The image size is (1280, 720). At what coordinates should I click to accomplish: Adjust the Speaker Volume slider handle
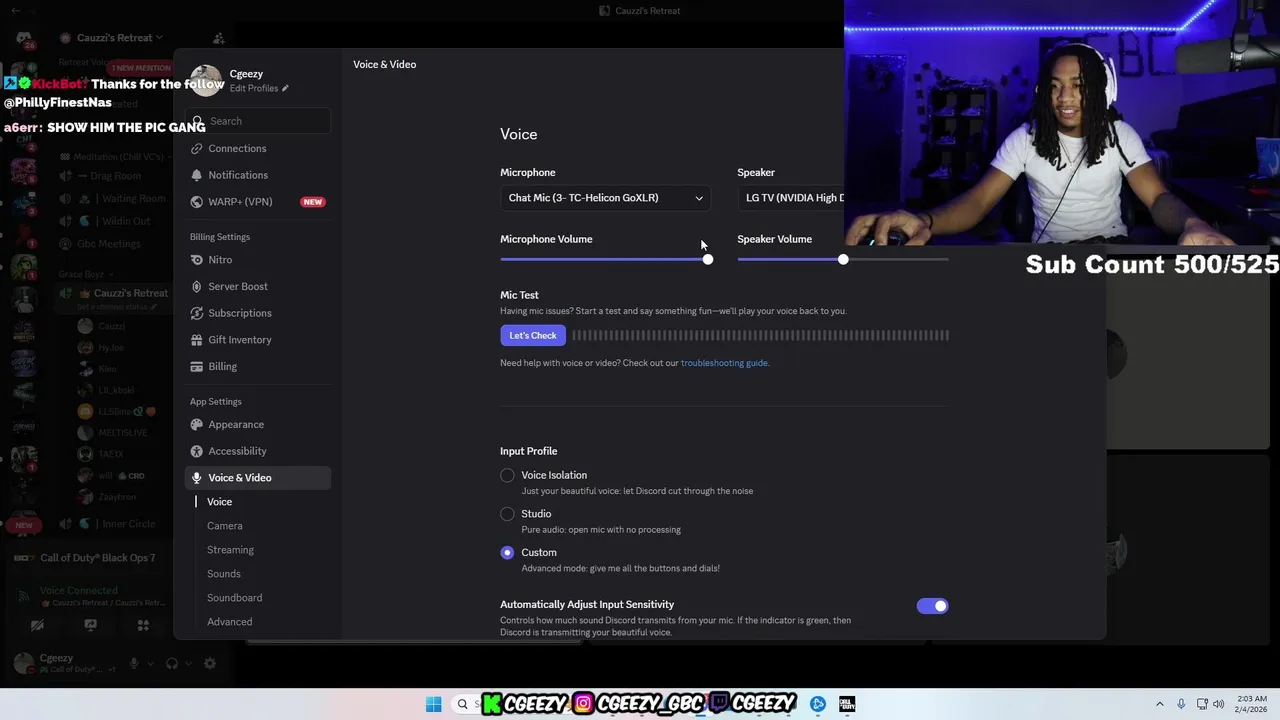coord(843,259)
